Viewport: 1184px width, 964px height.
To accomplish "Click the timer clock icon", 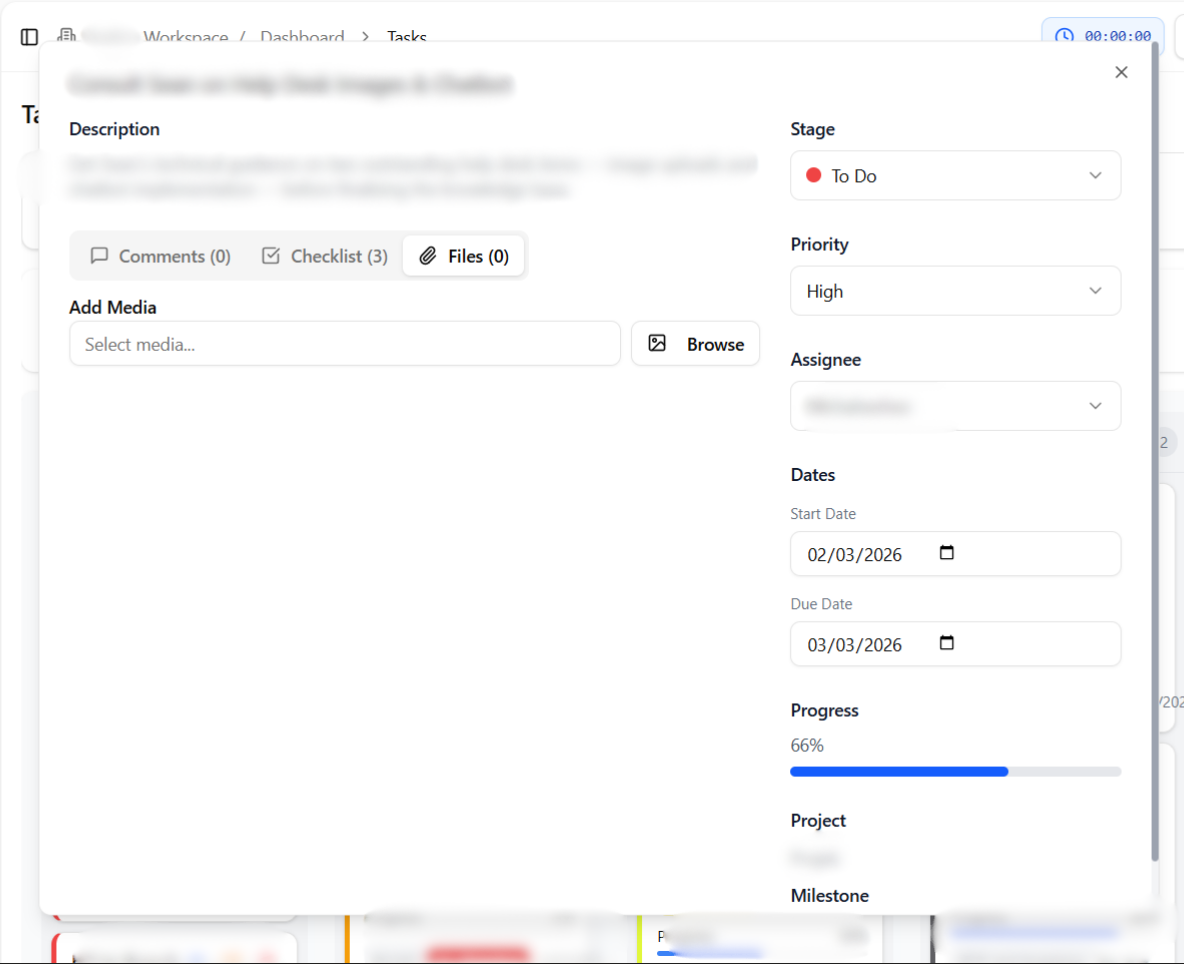I will 1064,36.
